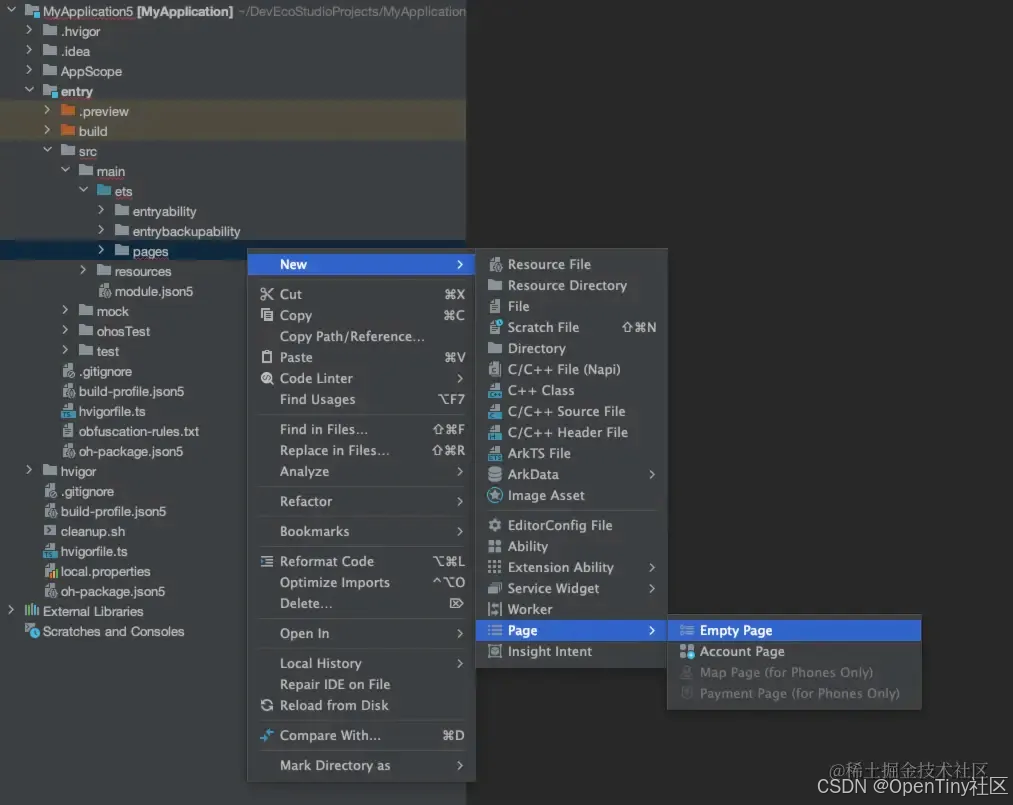
Task: Click the C/C++ Header File icon
Action: [495, 432]
